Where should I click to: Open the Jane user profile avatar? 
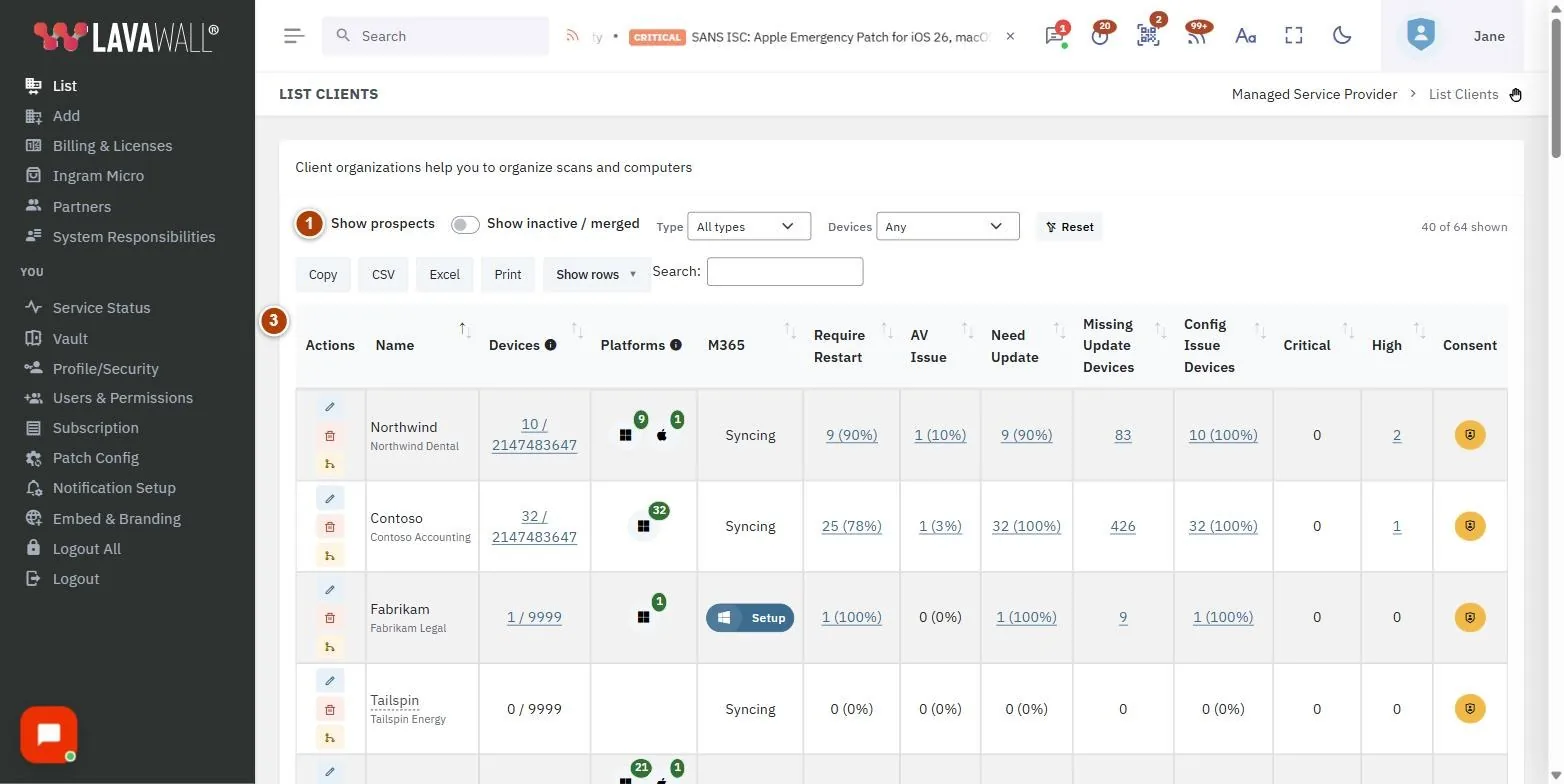coord(1420,35)
